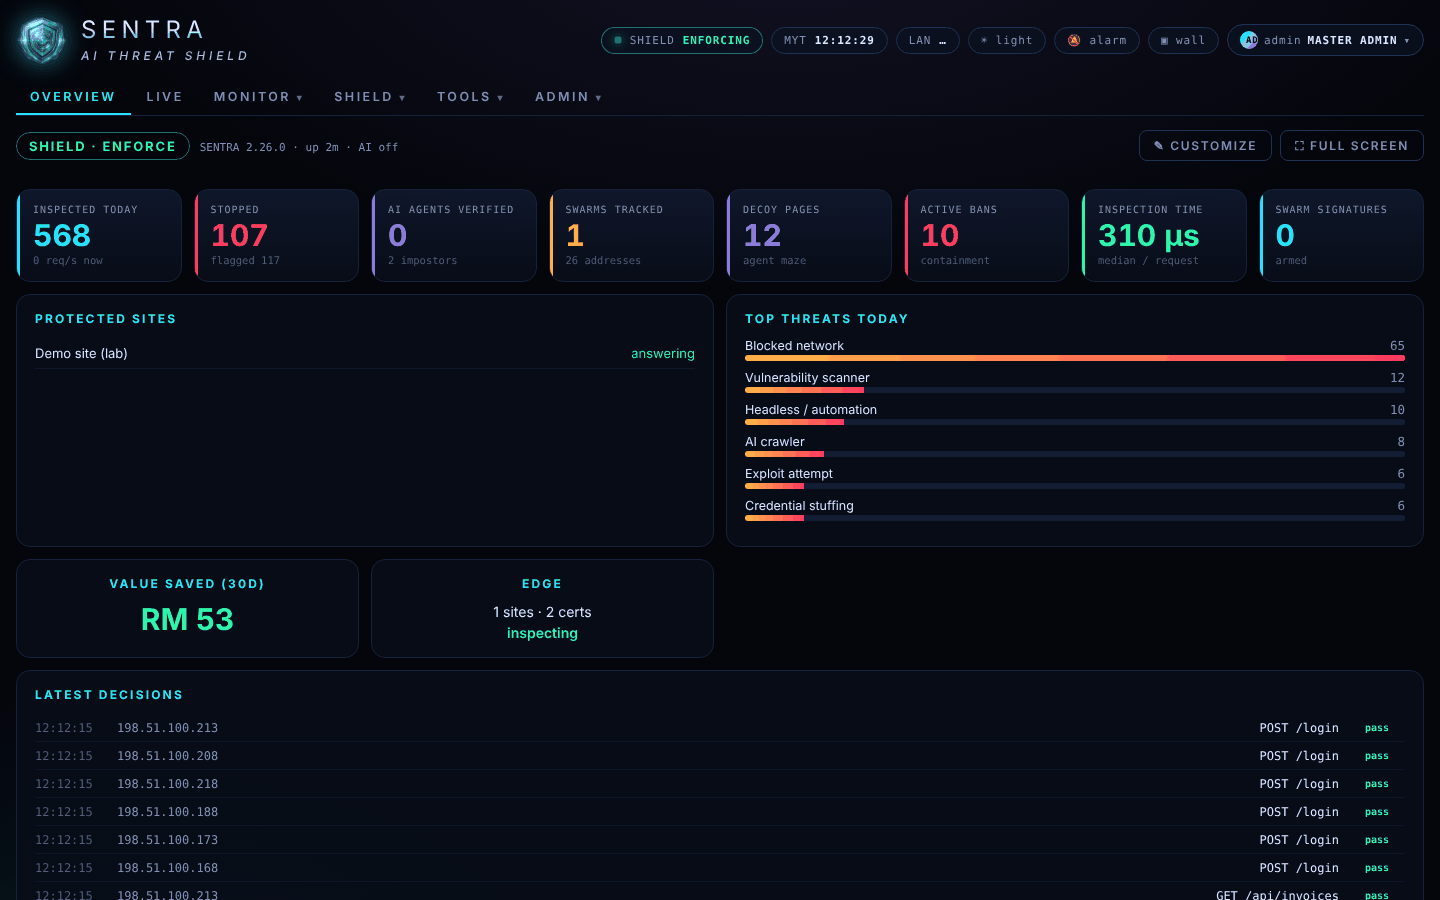This screenshot has width=1440, height=900.
Task: Click the 'Credential stuffing' threat label
Action: [x=799, y=506]
